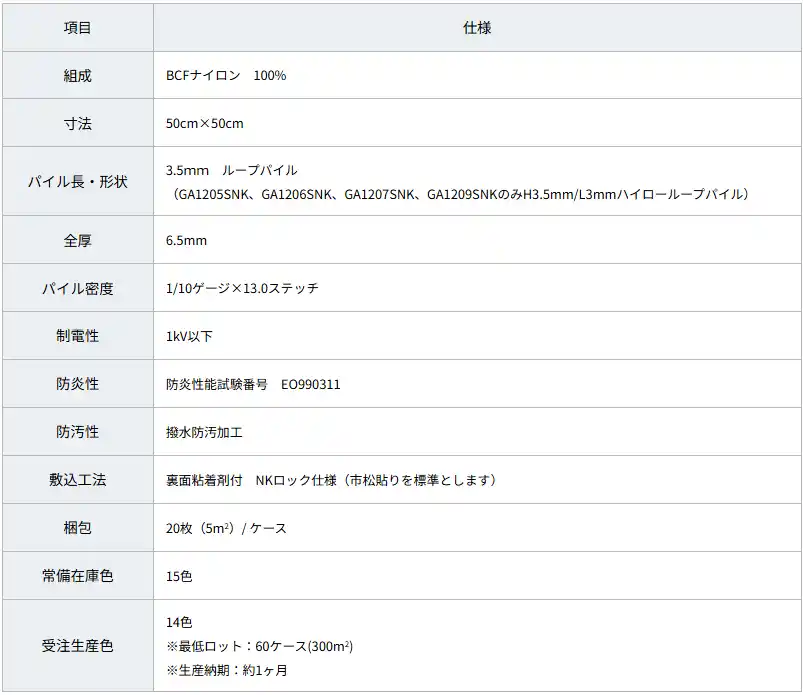Click the 6.5mm total thickness value
803x695 pixels.
[187, 241]
